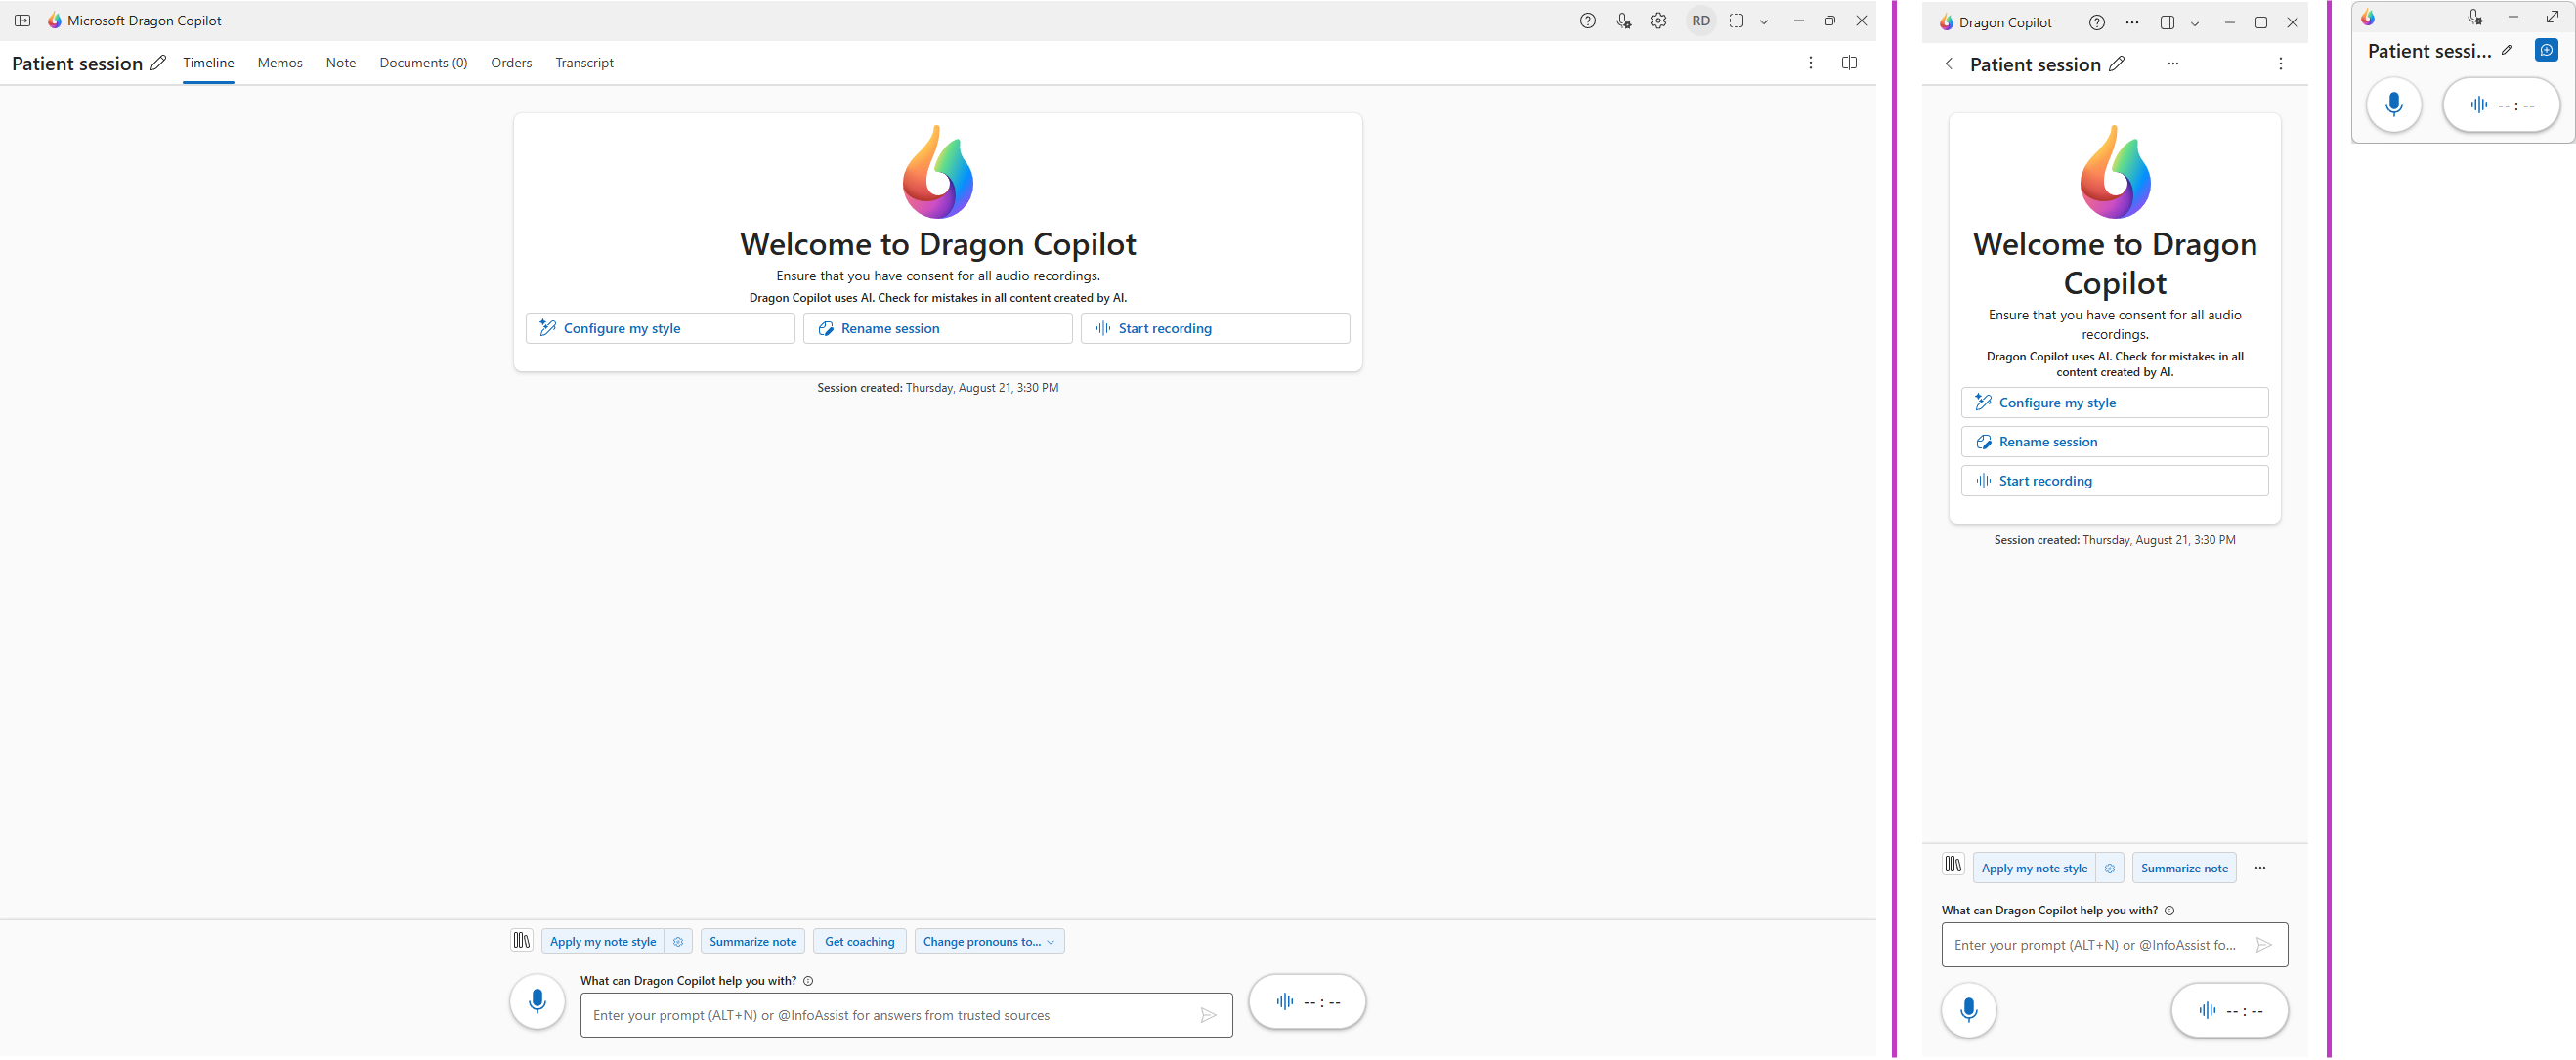Open the Orders tab

point(511,63)
